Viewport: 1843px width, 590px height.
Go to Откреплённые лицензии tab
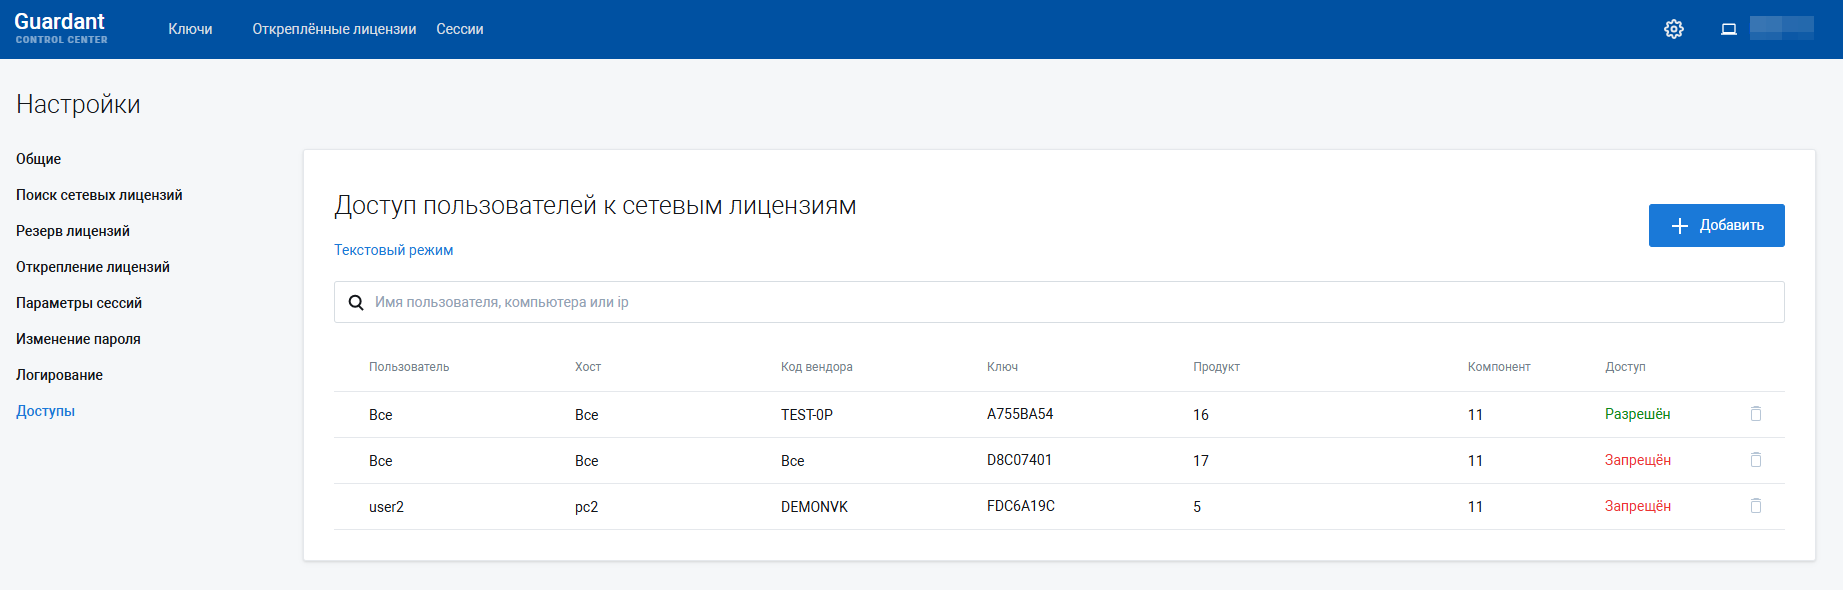tap(334, 29)
